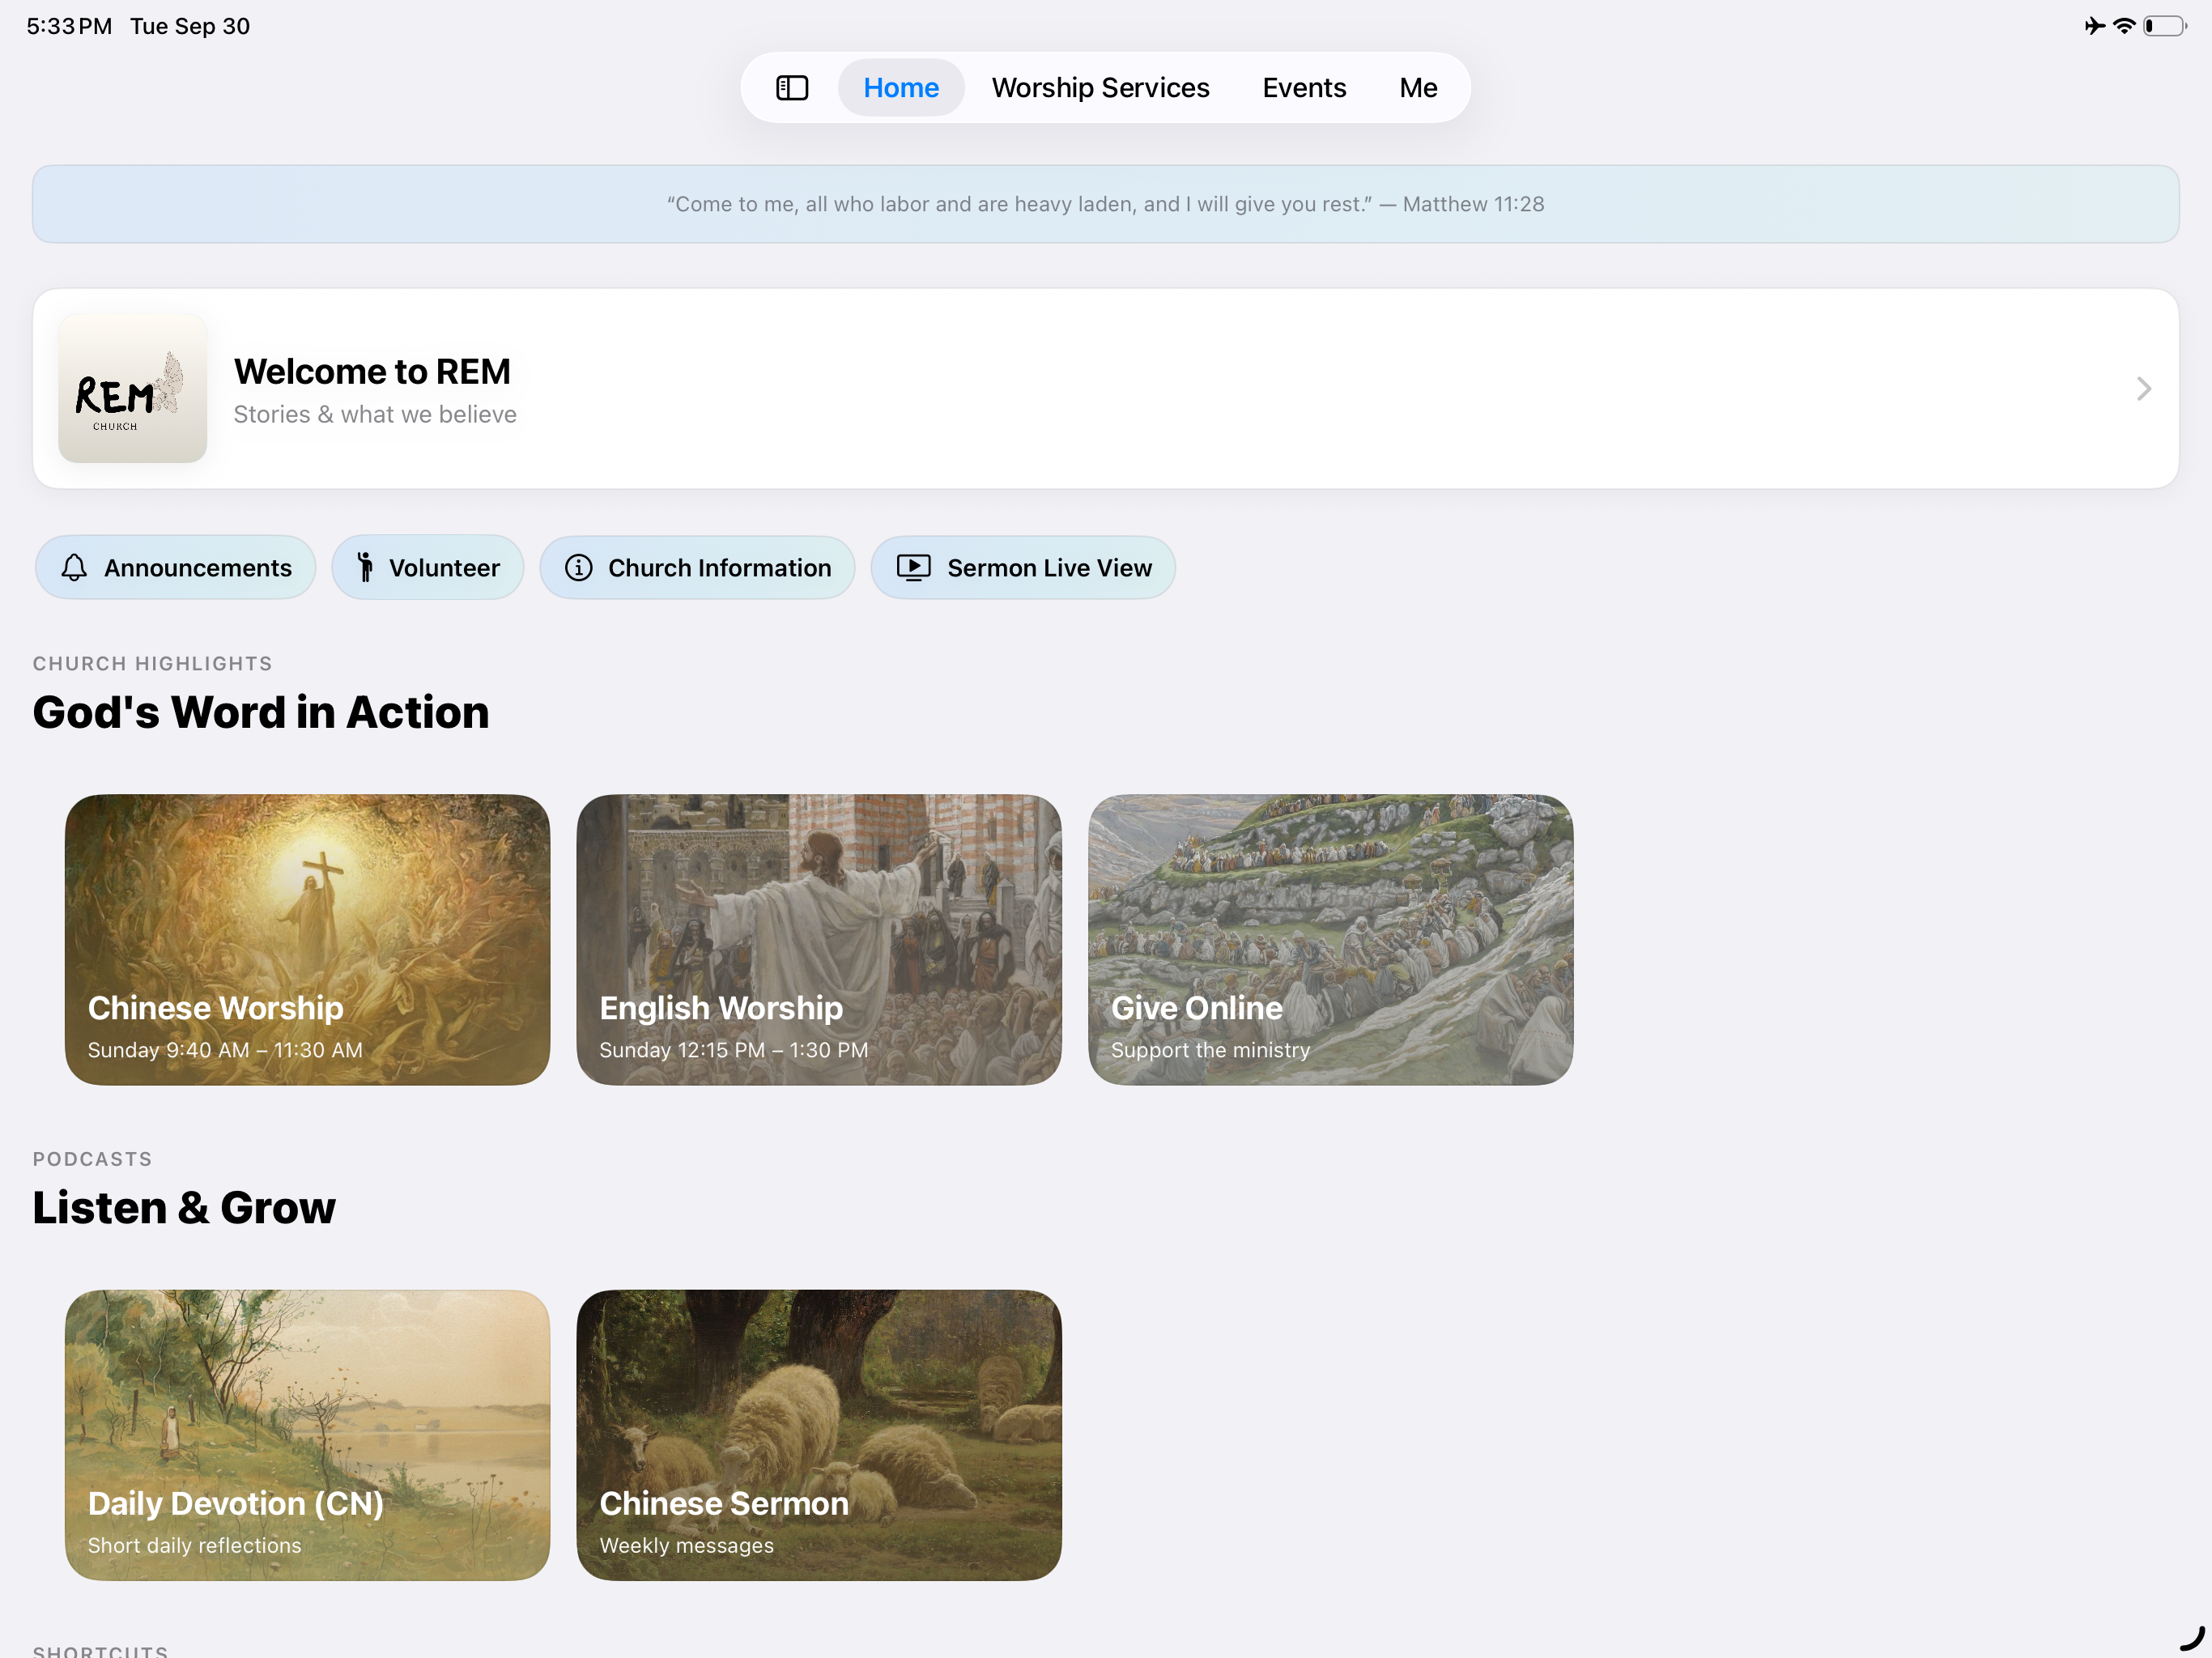View Church Information
The width and height of the screenshot is (2212, 1658).
tap(697, 568)
